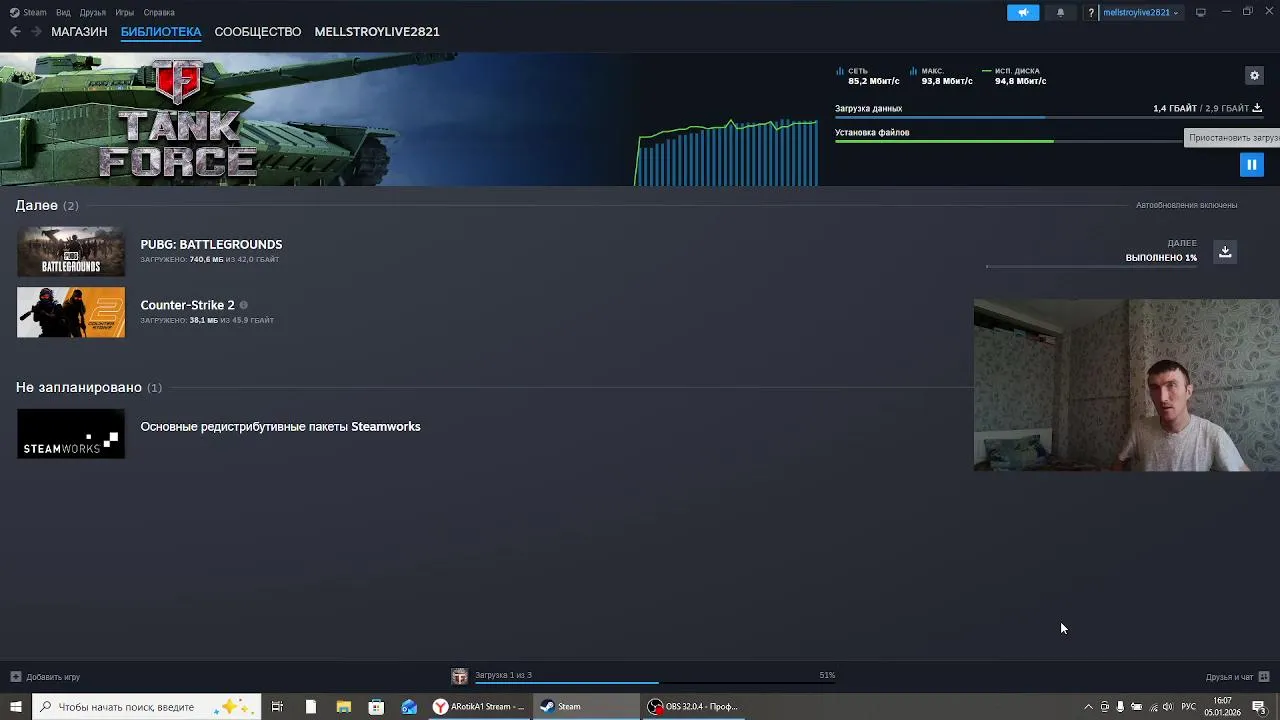This screenshot has width=1280, height=720.
Task: Switch to Big Picture mode icon
Action: click(x=1201, y=12)
